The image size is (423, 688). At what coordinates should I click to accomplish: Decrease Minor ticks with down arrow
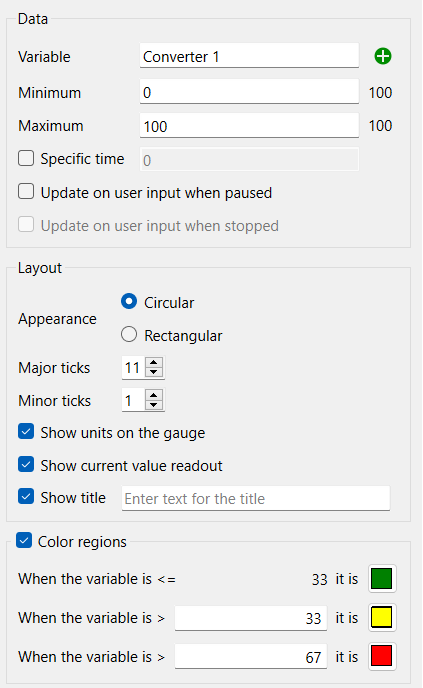[154, 405]
